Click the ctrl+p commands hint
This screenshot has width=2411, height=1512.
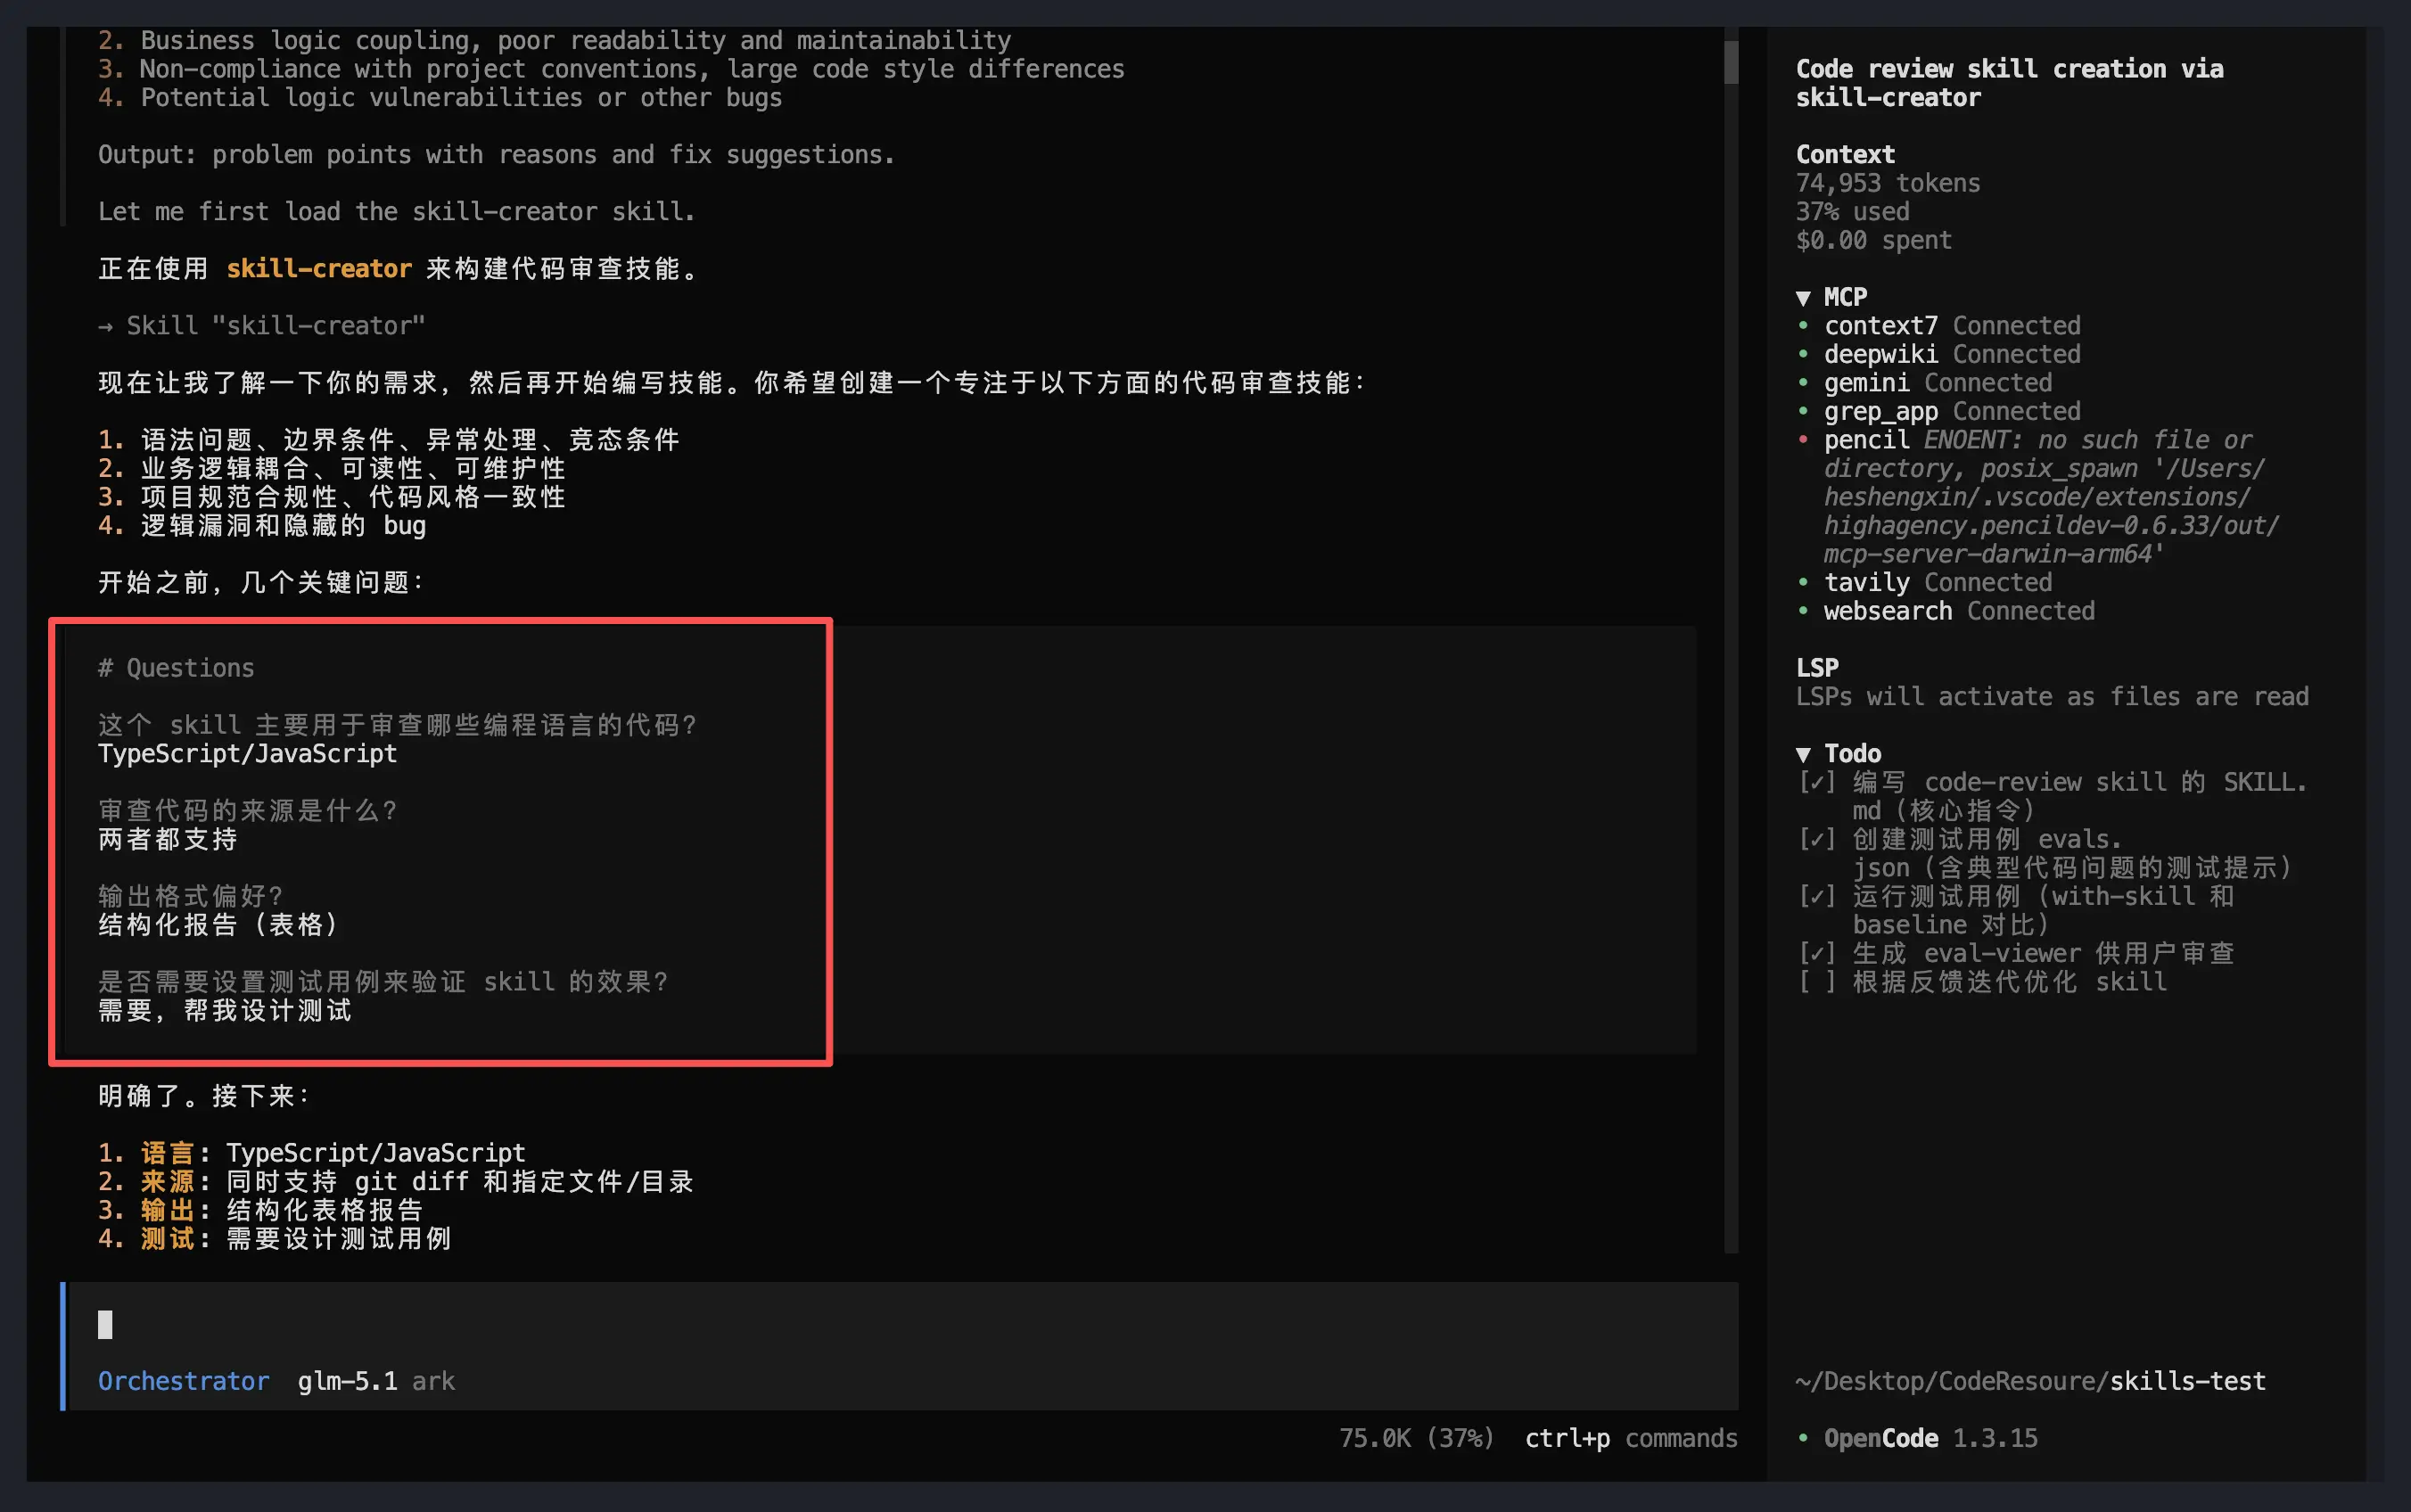point(1630,1438)
